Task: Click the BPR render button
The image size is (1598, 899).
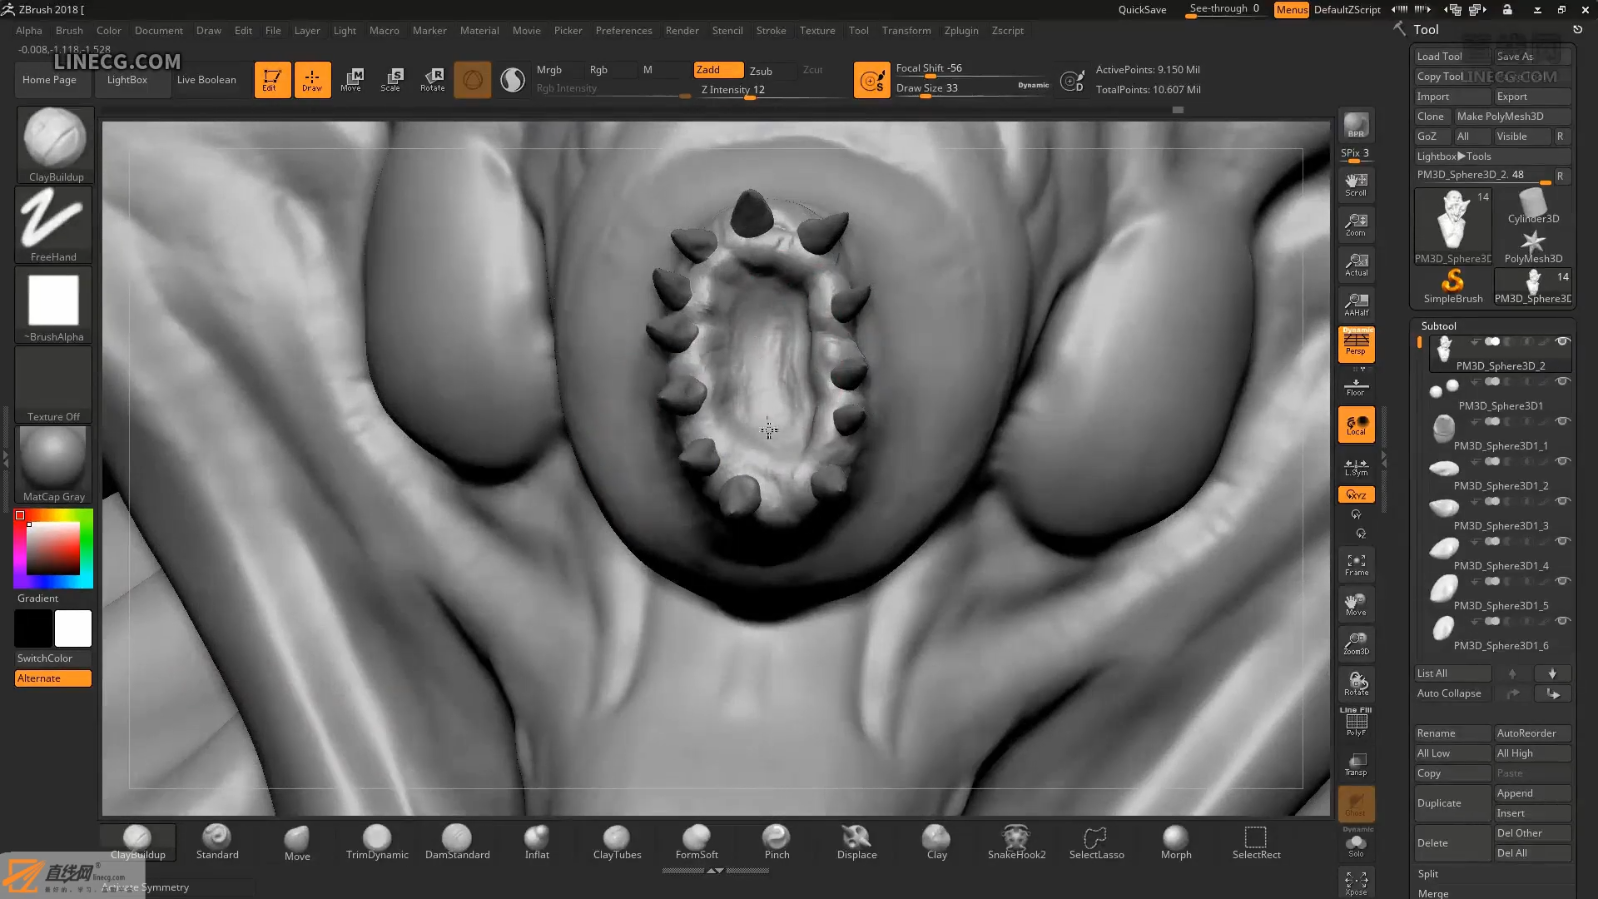Action: 1356,125
